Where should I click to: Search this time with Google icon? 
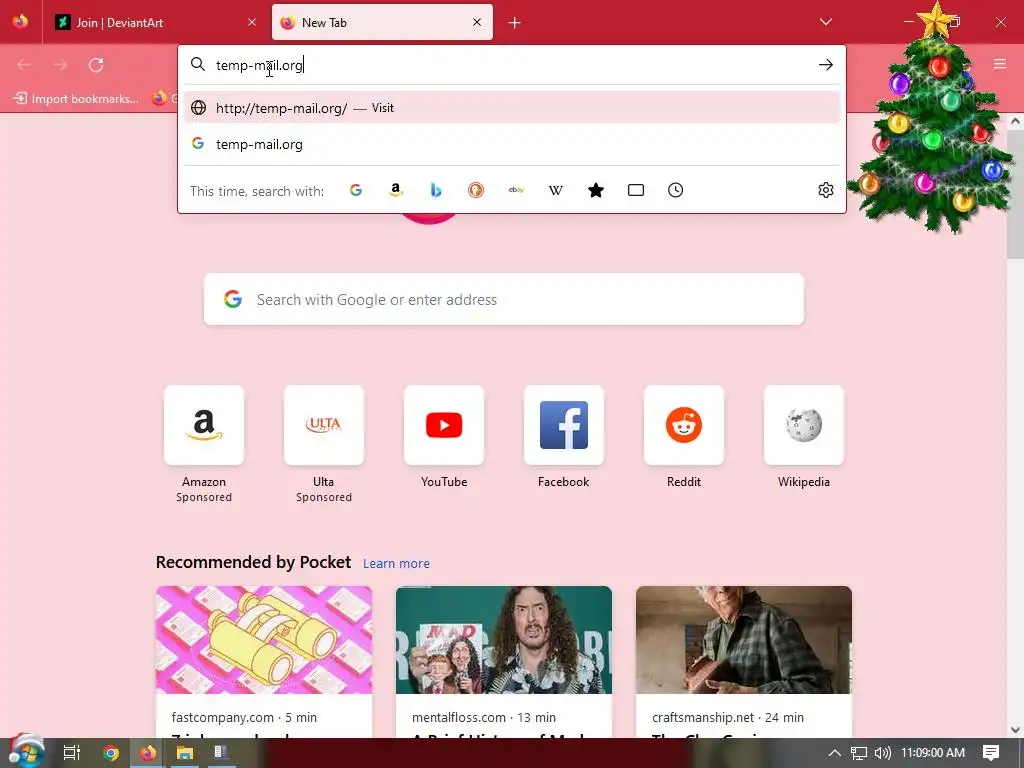(x=355, y=190)
